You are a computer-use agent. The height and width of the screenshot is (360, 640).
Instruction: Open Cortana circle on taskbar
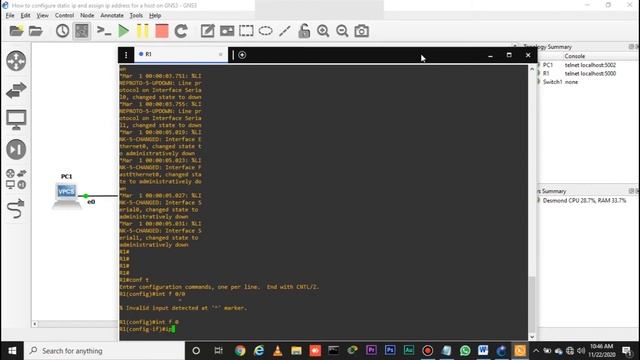point(196,351)
